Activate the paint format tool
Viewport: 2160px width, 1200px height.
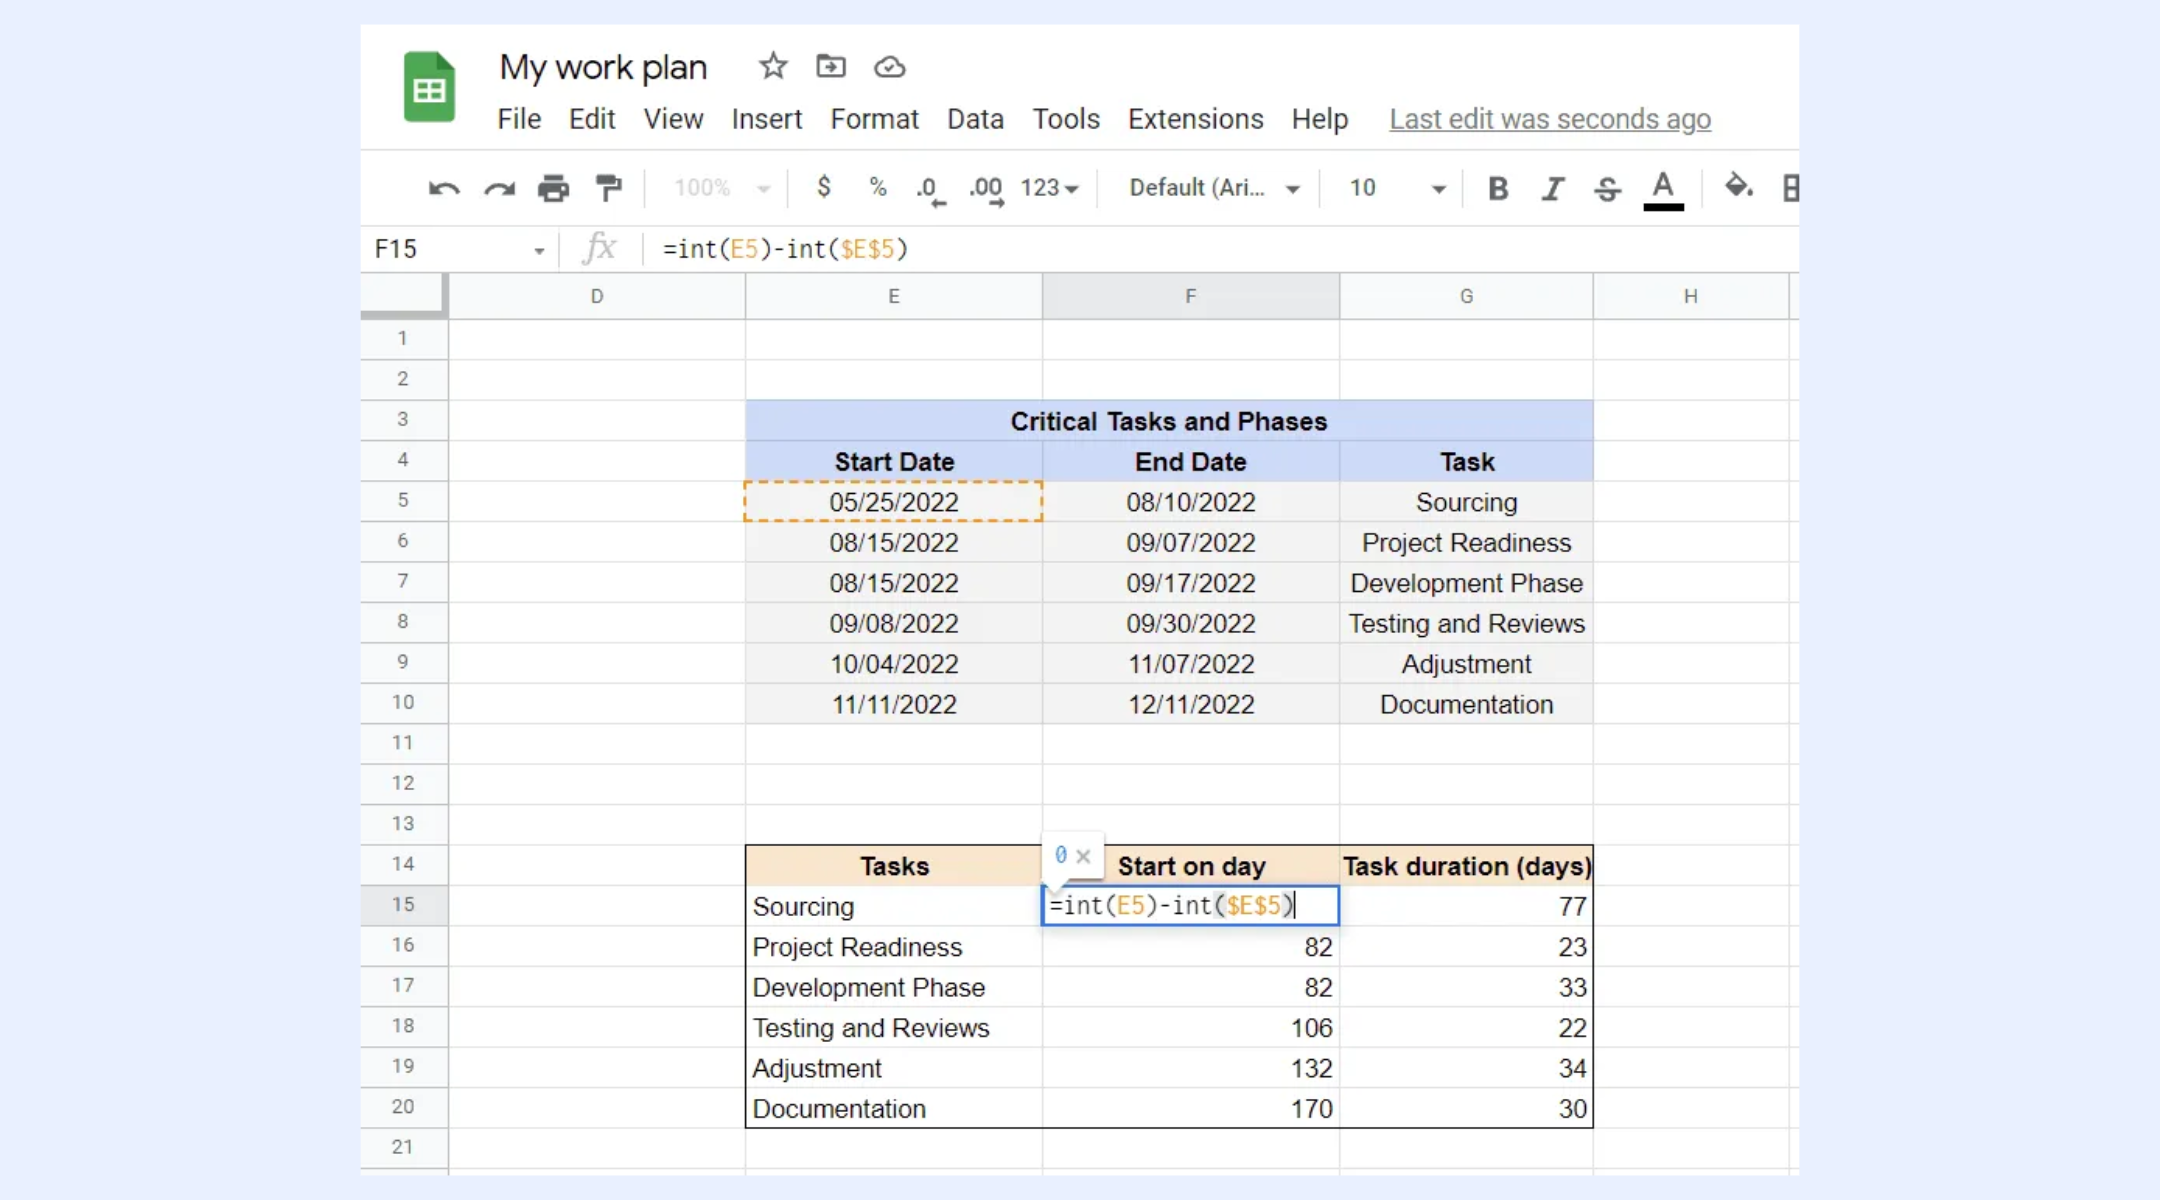[608, 188]
